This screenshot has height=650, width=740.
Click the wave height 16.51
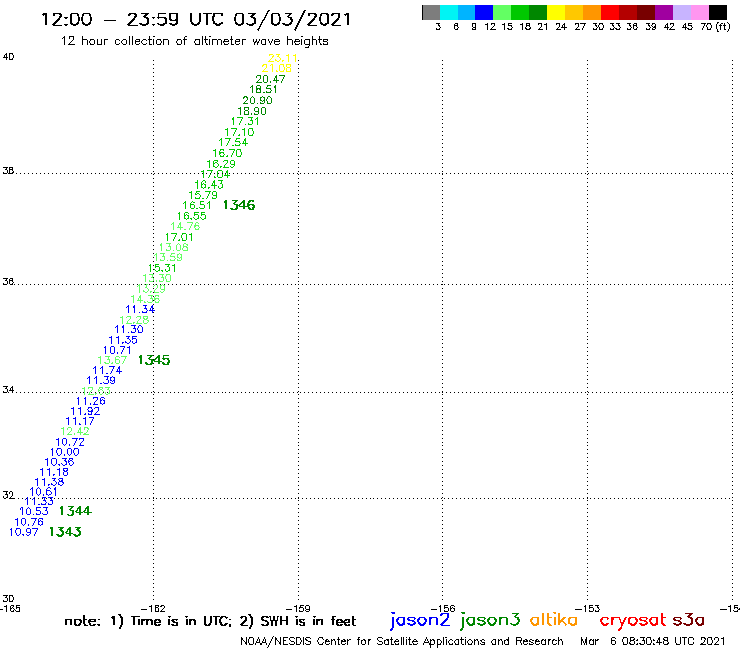click(197, 205)
